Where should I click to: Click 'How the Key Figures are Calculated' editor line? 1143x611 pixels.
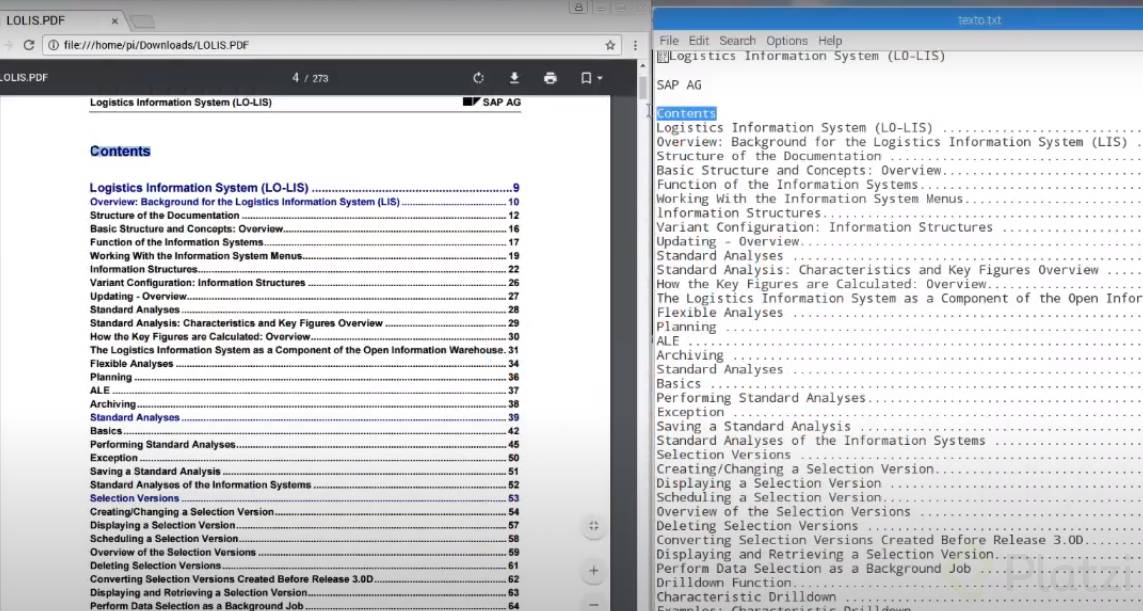point(899,284)
